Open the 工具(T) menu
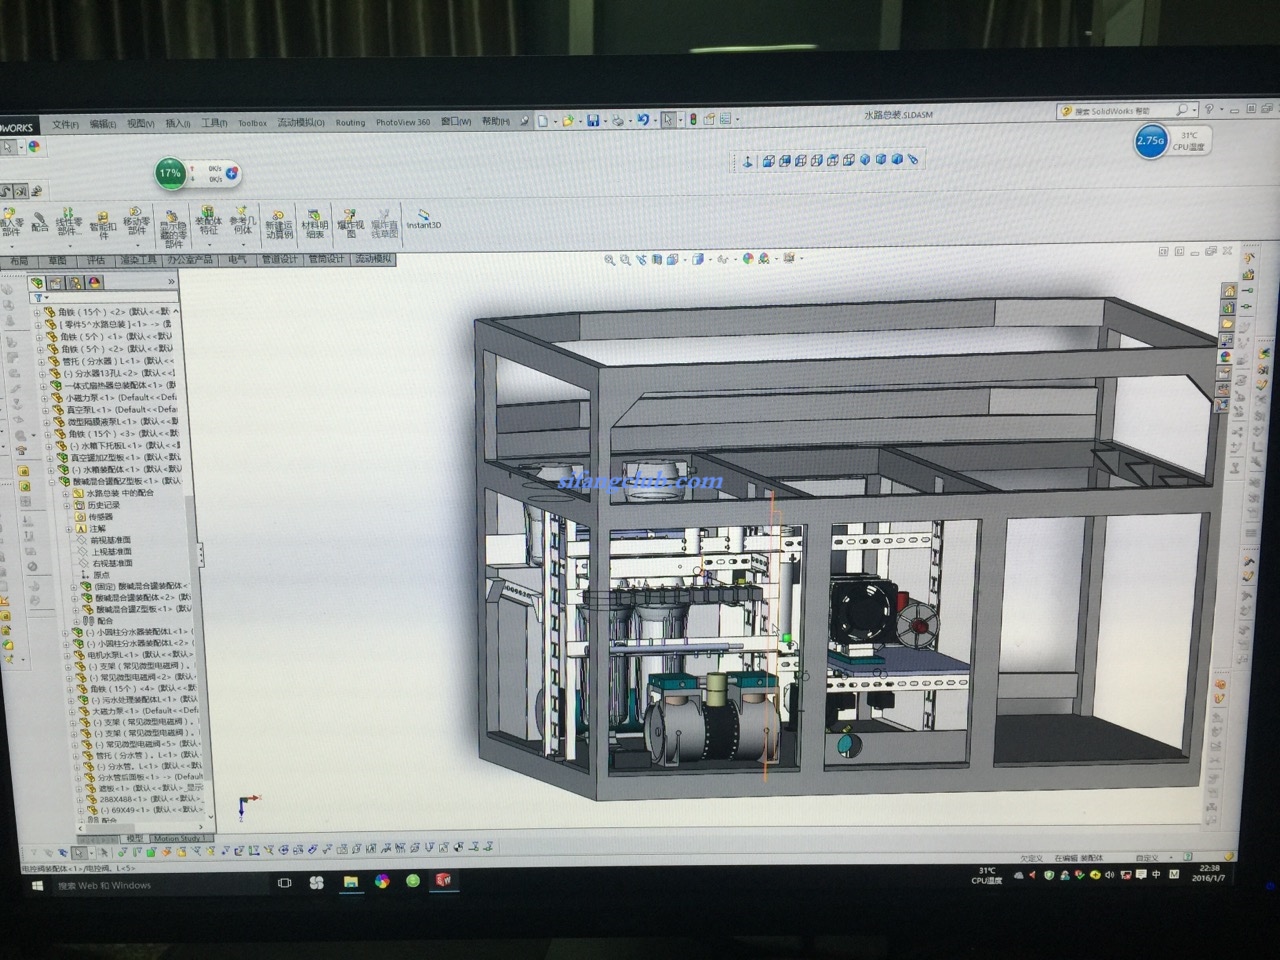 tap(214, 124)
